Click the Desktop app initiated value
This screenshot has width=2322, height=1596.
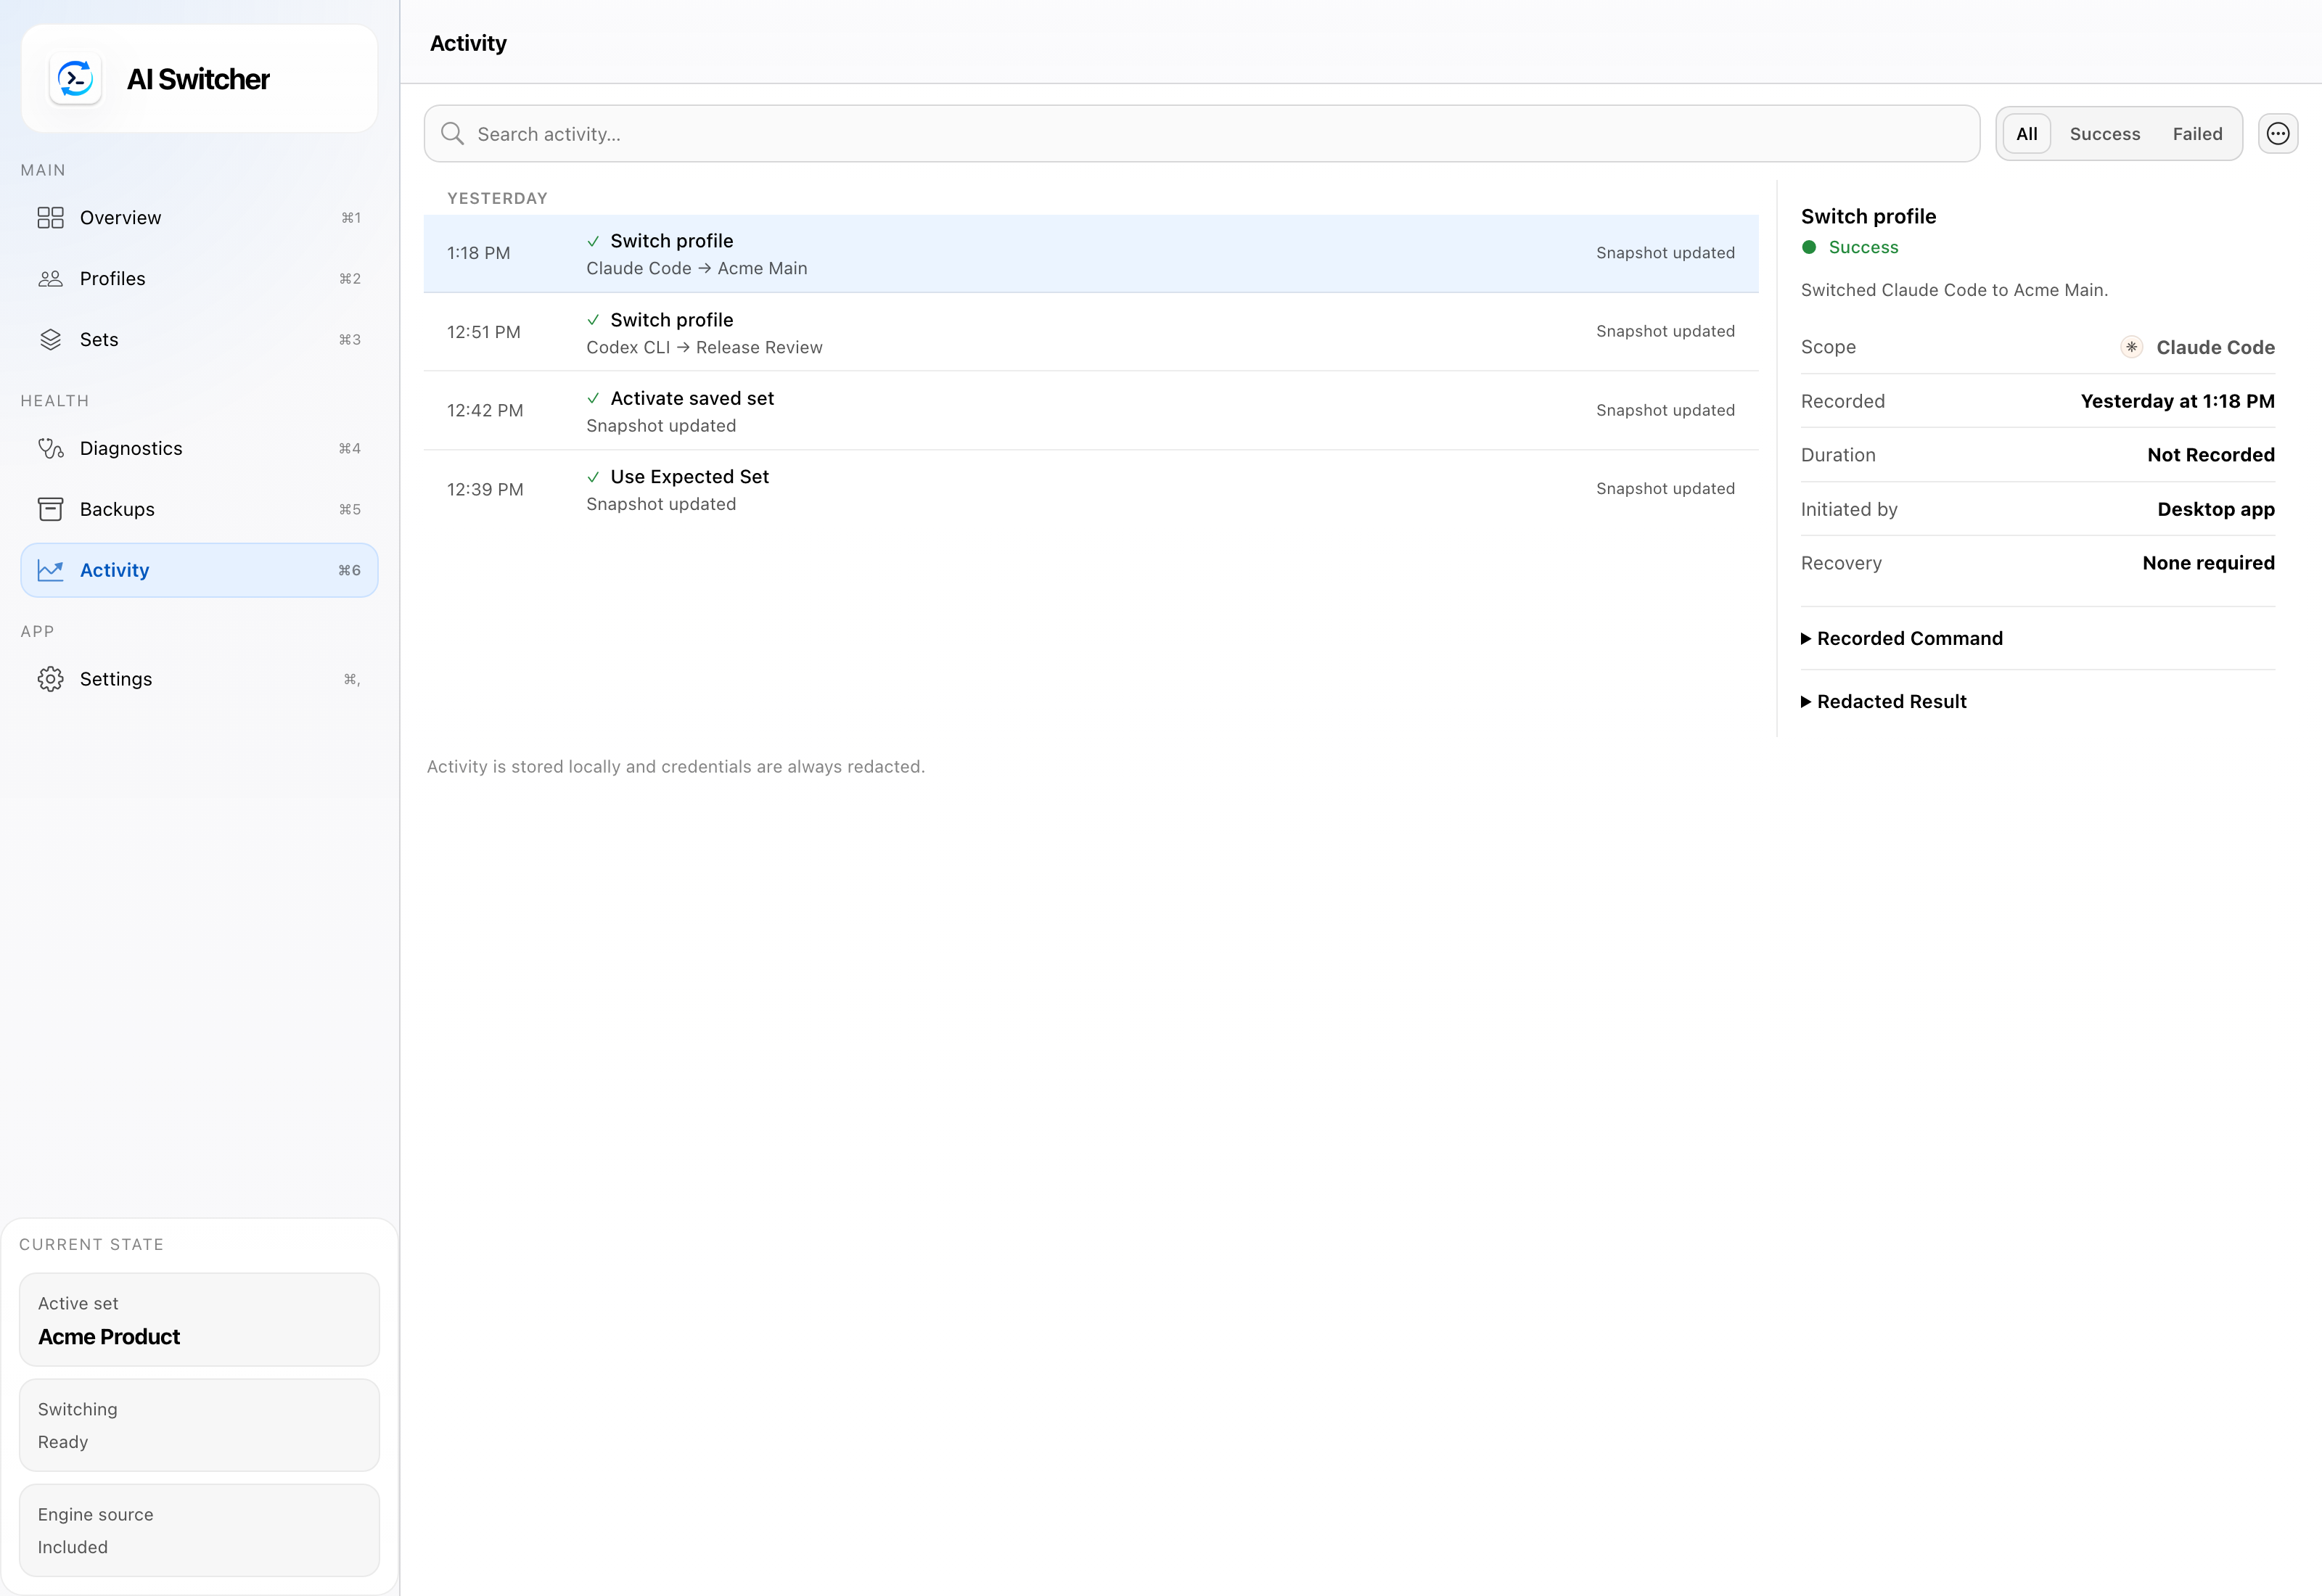[2215, 509]
